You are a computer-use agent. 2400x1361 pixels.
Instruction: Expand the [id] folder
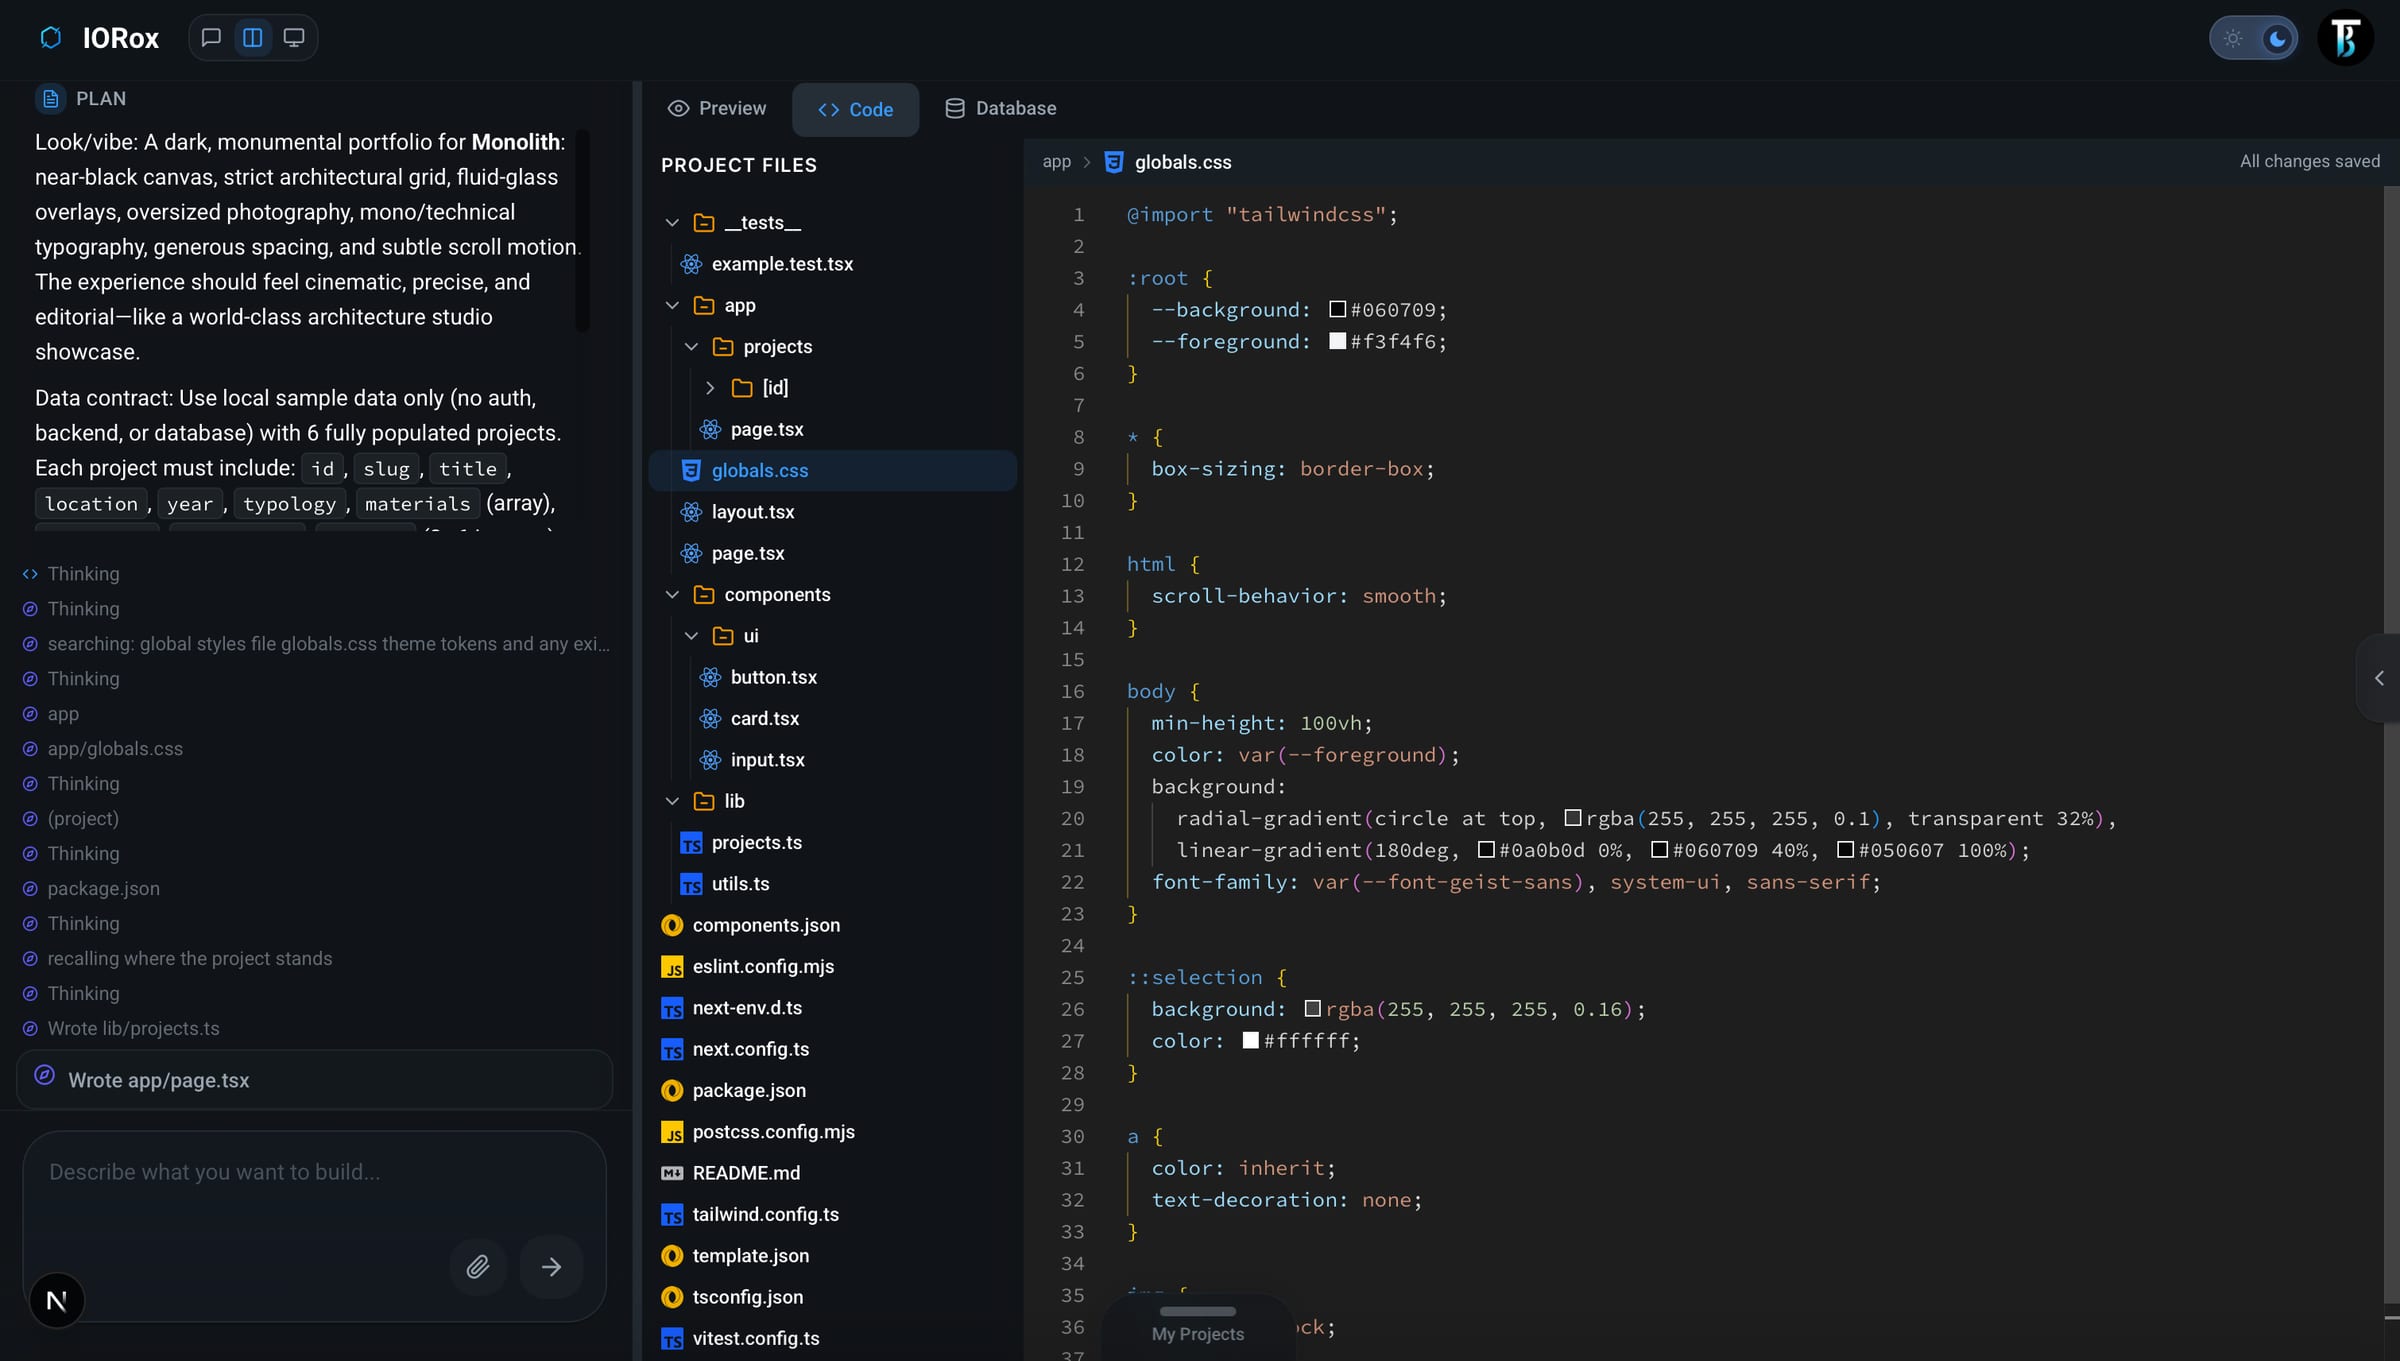[710, 388]
